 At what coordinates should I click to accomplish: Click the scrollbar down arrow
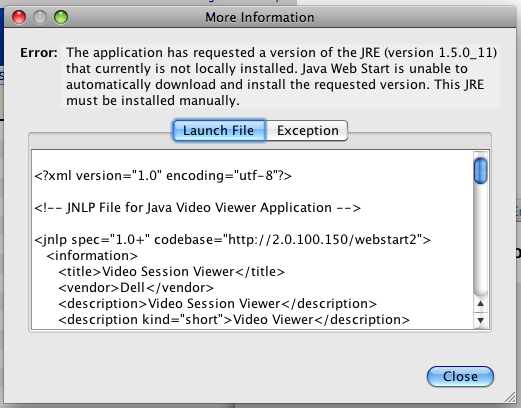pyautogui.click(x=480, y=320)
